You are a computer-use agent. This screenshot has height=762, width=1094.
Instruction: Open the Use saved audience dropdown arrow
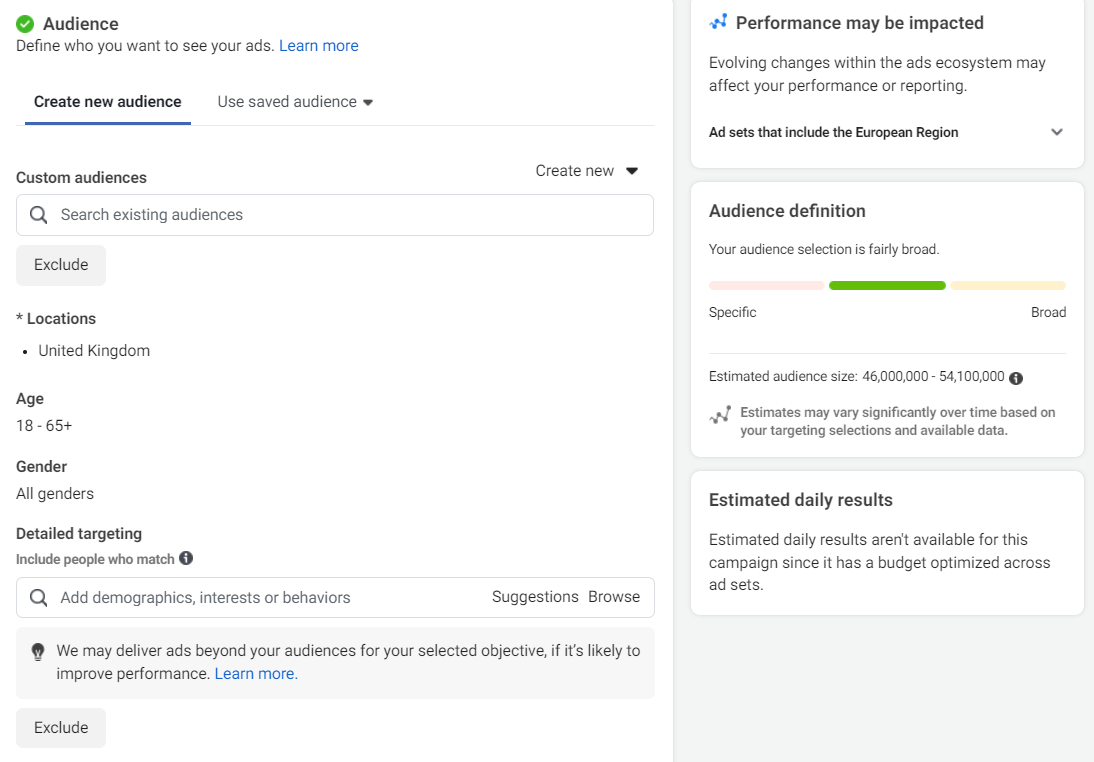click(x=368, y=103)
